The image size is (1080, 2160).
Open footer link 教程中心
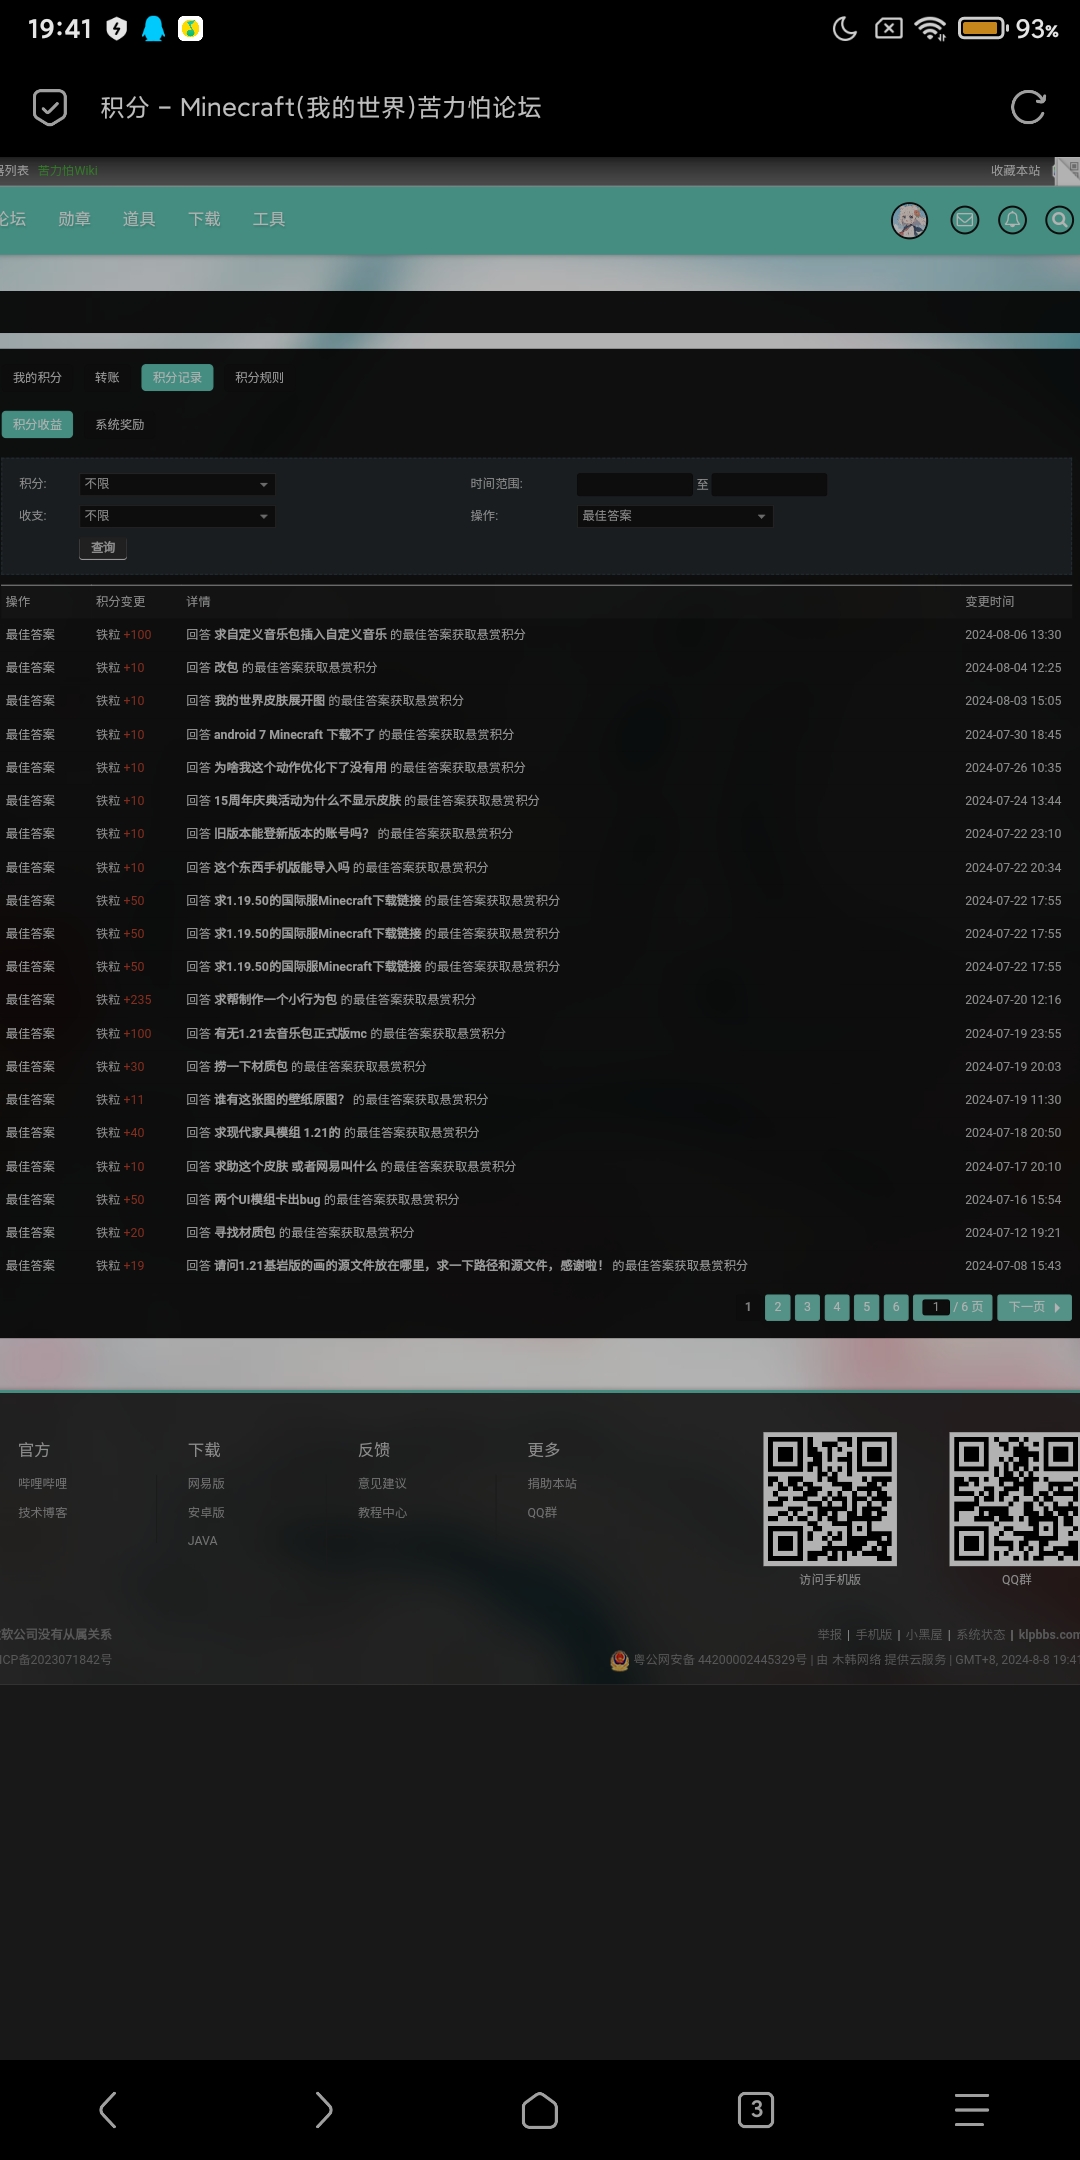click(x=382, y=1512)
